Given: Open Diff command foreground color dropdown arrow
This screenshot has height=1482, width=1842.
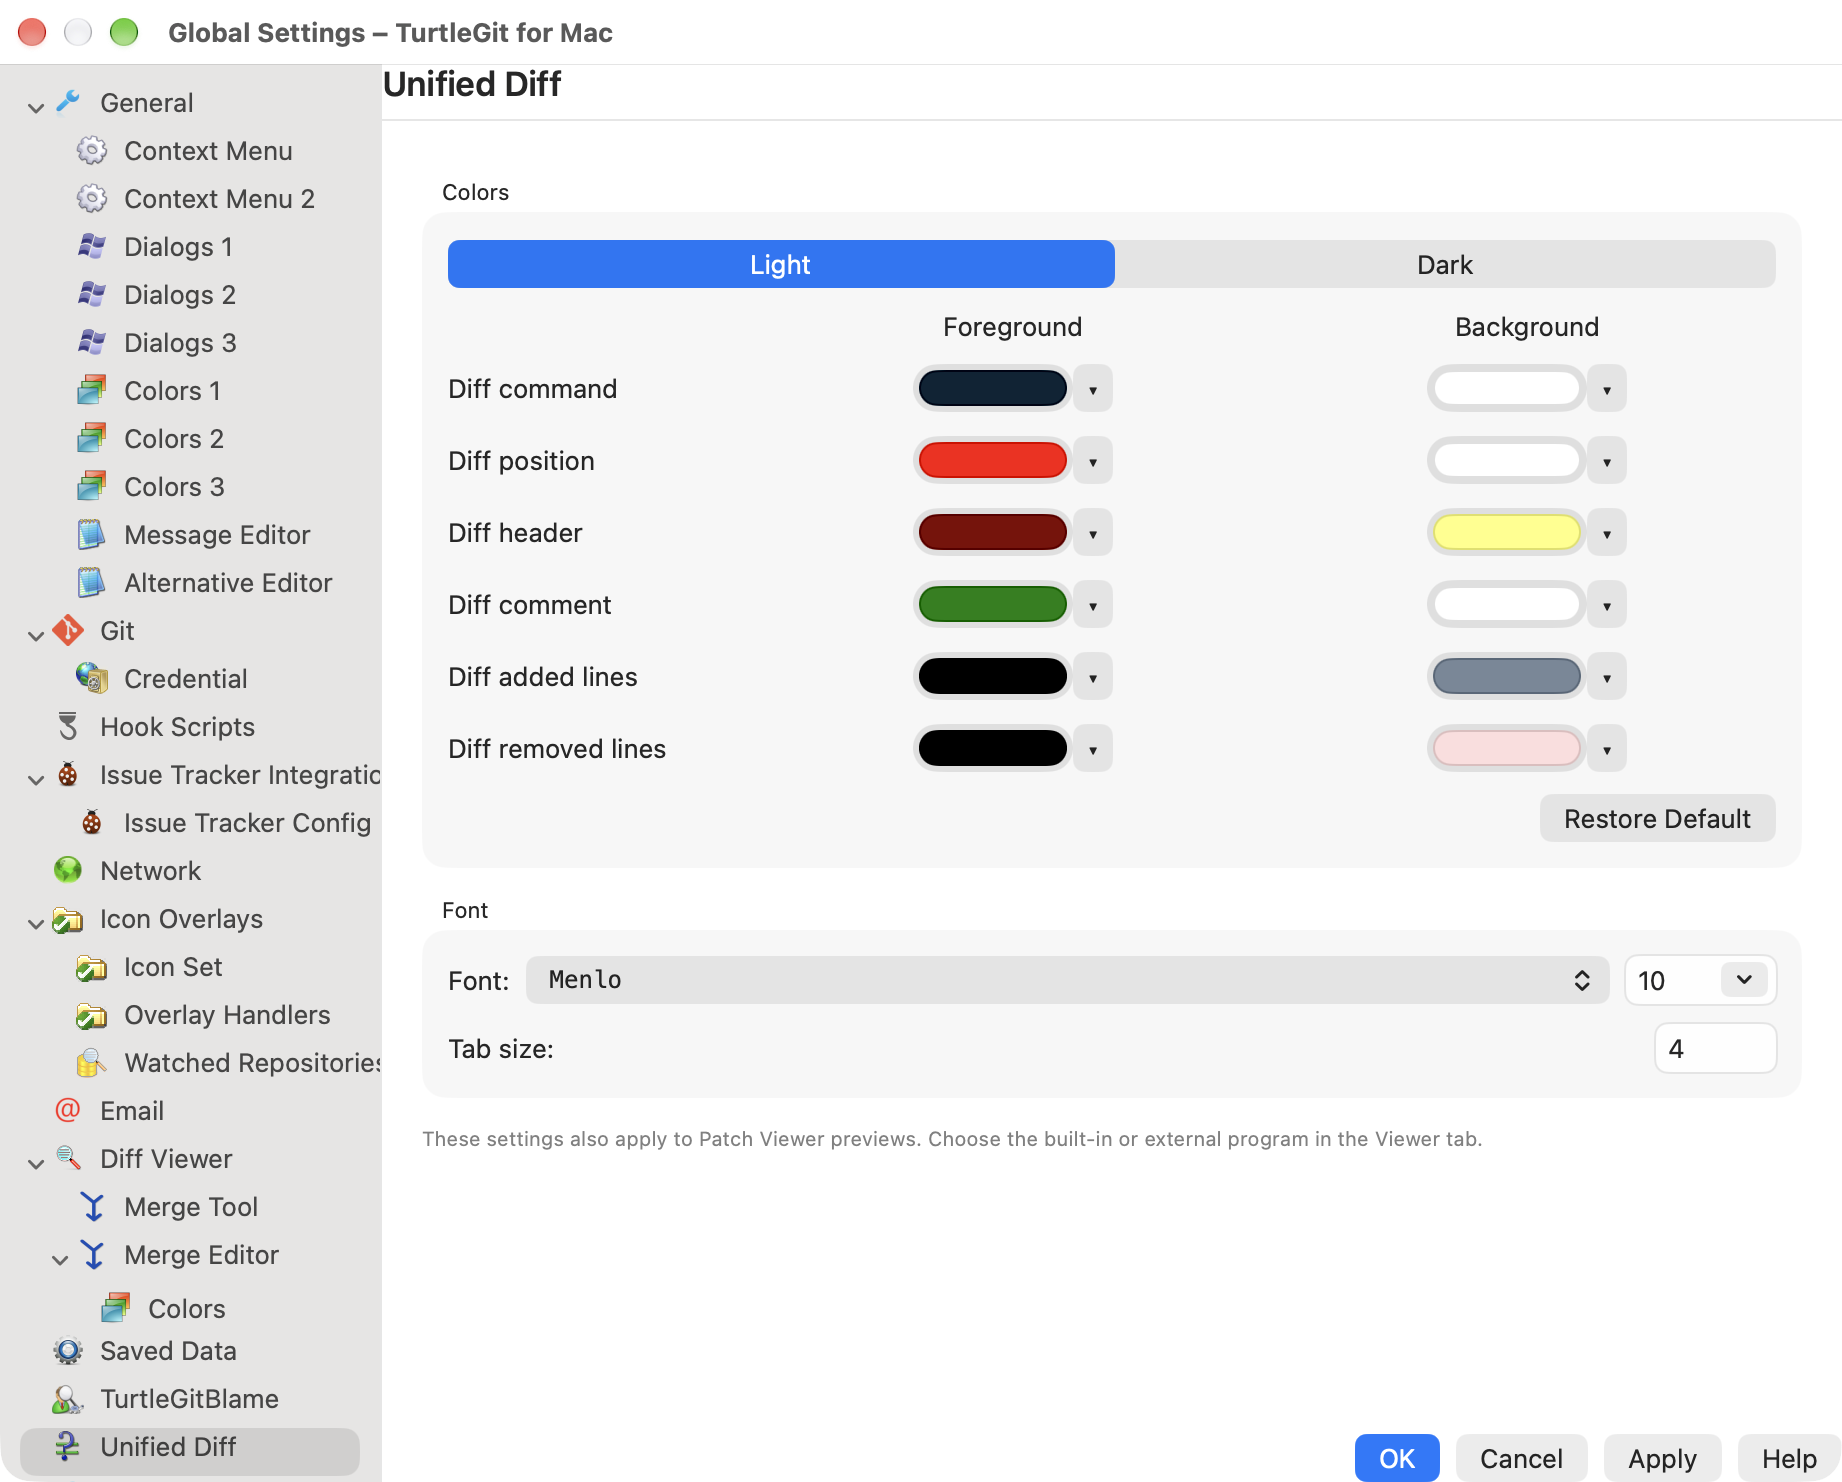Looking at the screenshot, I should 1093,389.
